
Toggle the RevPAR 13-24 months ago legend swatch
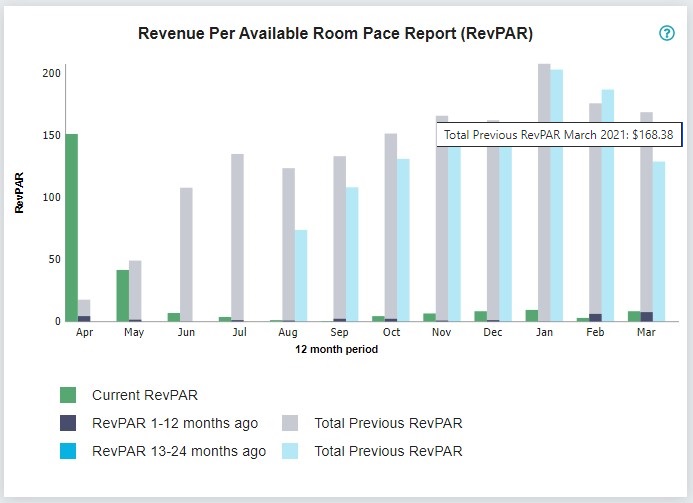[x=68, y=451]
